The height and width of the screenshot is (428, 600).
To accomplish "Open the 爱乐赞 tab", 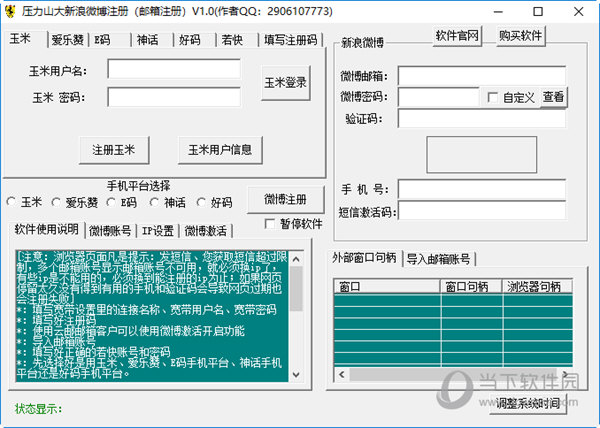I will 68,40.
